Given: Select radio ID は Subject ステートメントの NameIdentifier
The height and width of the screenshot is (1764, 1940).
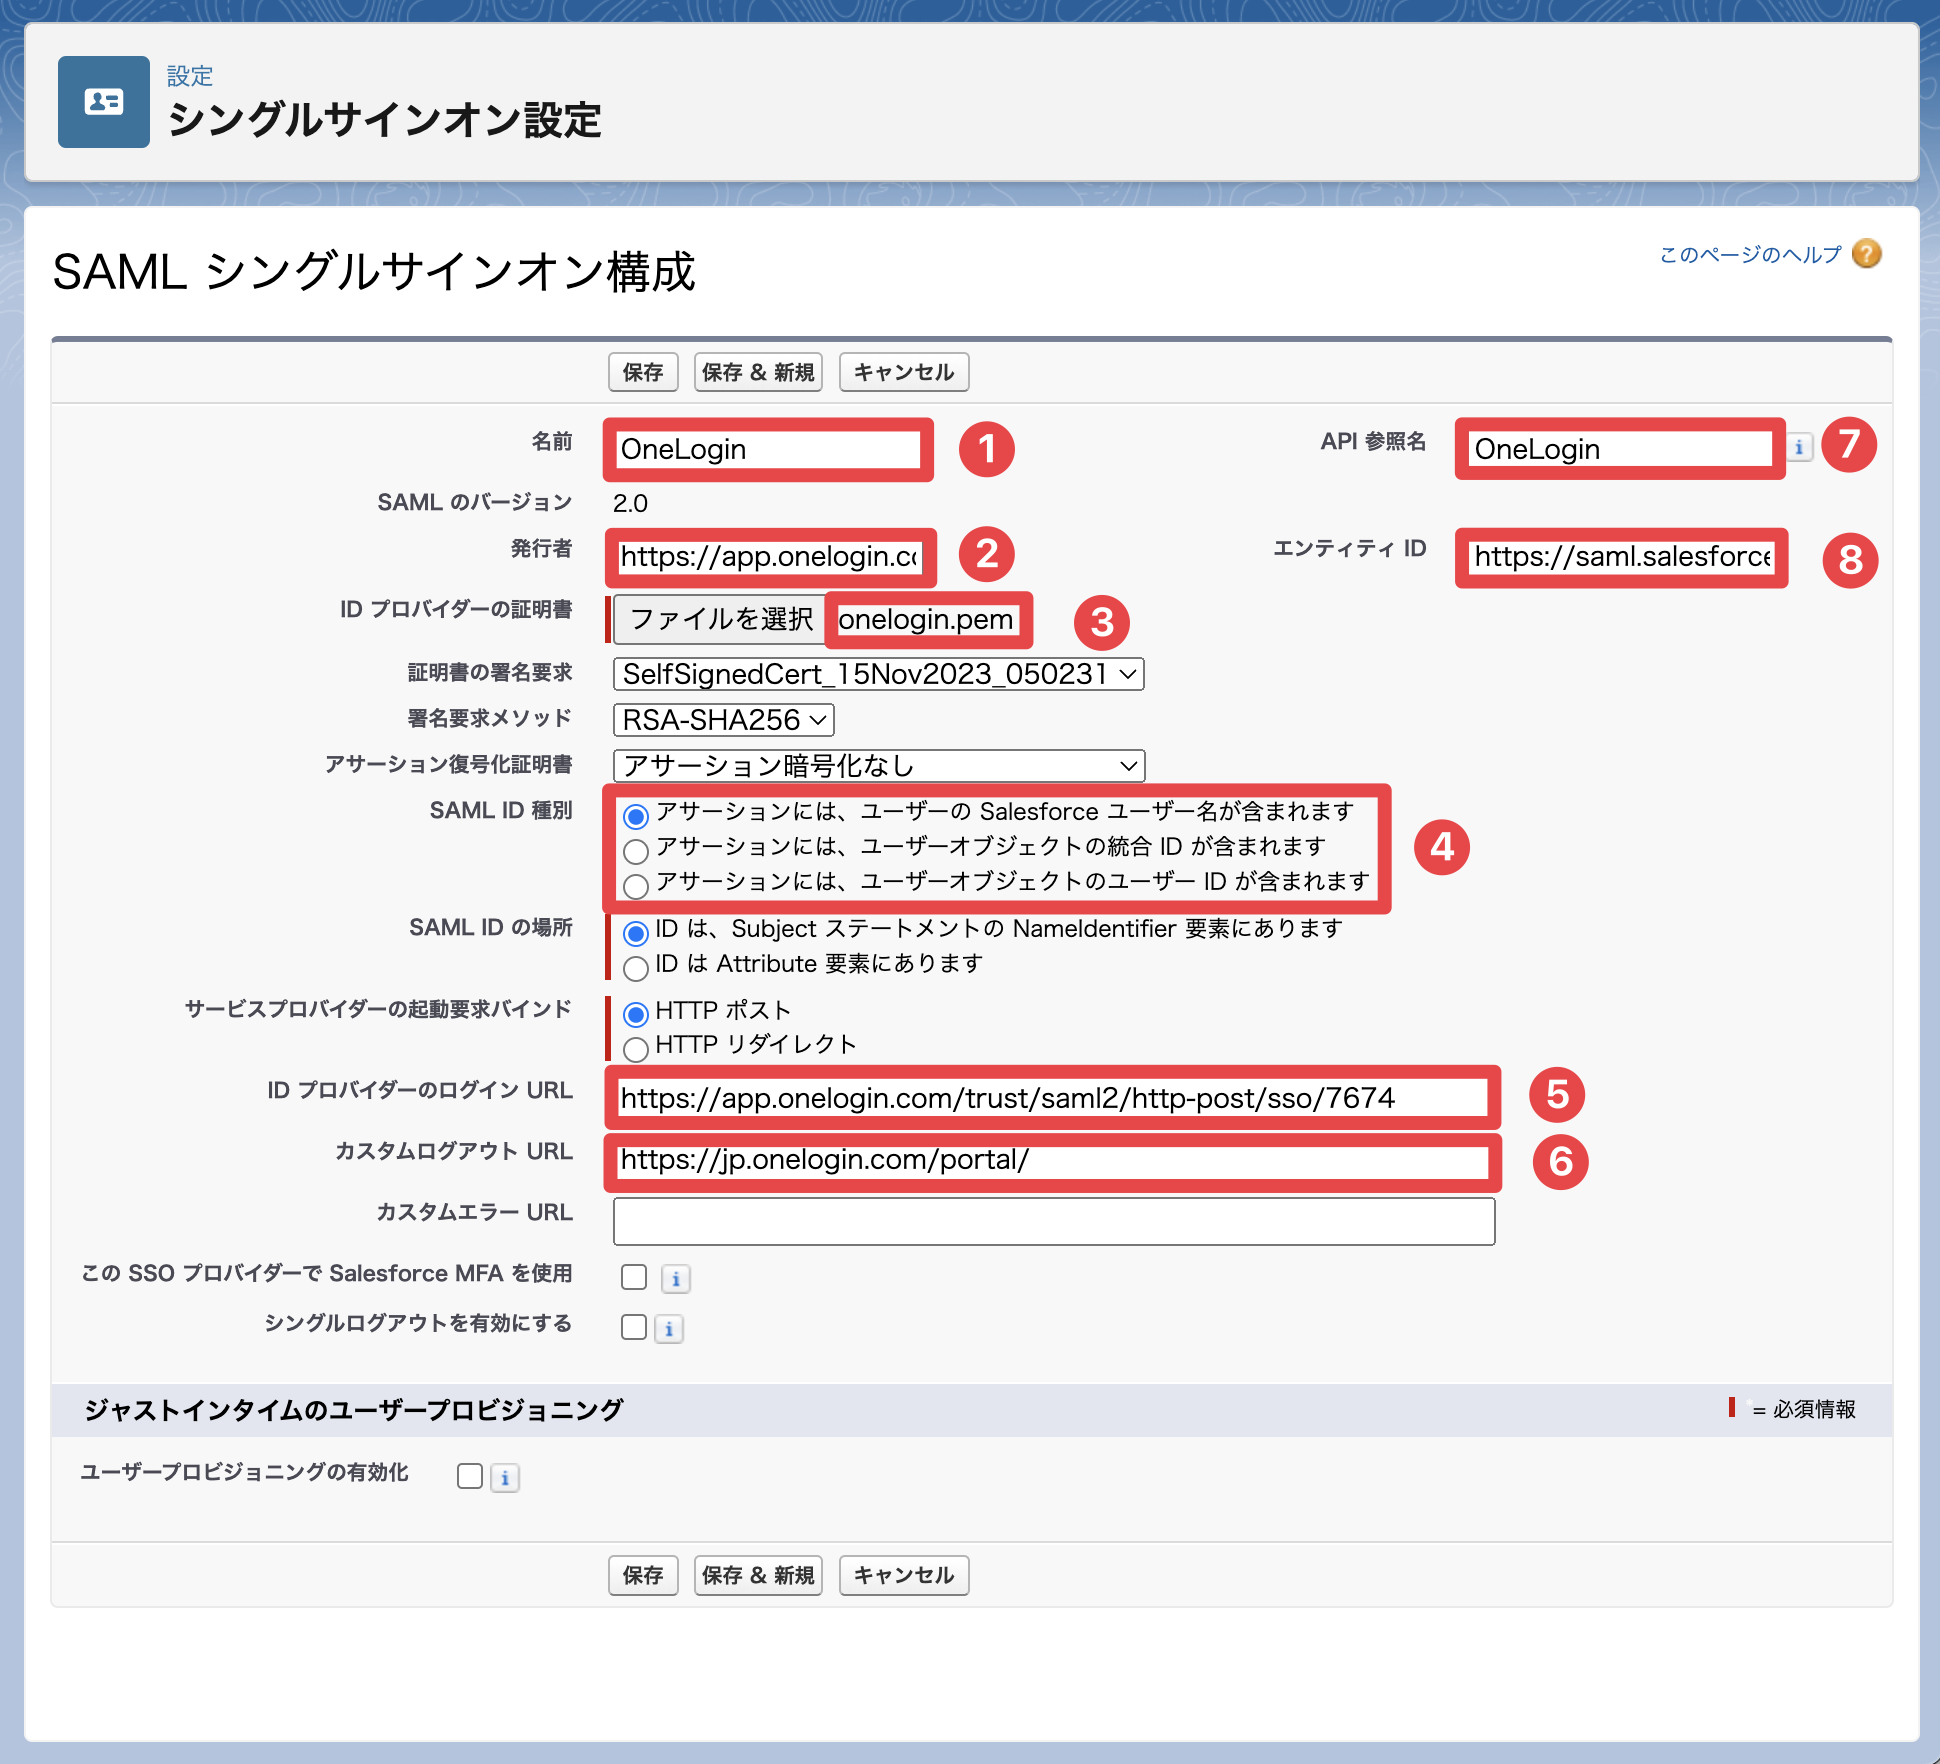Looking at the screenshot, I should [x=636, y=933].
